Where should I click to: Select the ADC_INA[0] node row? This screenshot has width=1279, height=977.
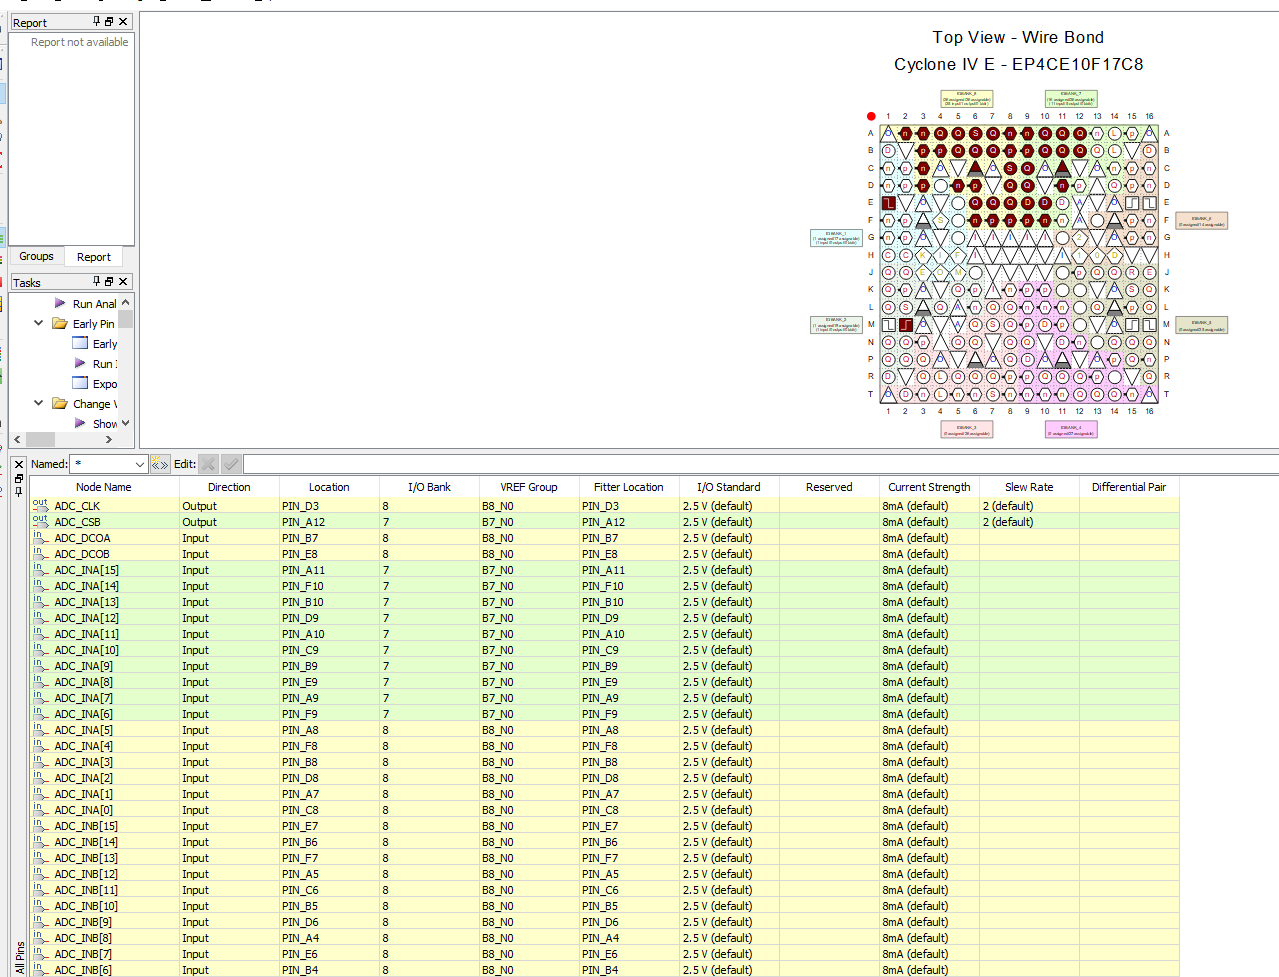click(604, 810)
